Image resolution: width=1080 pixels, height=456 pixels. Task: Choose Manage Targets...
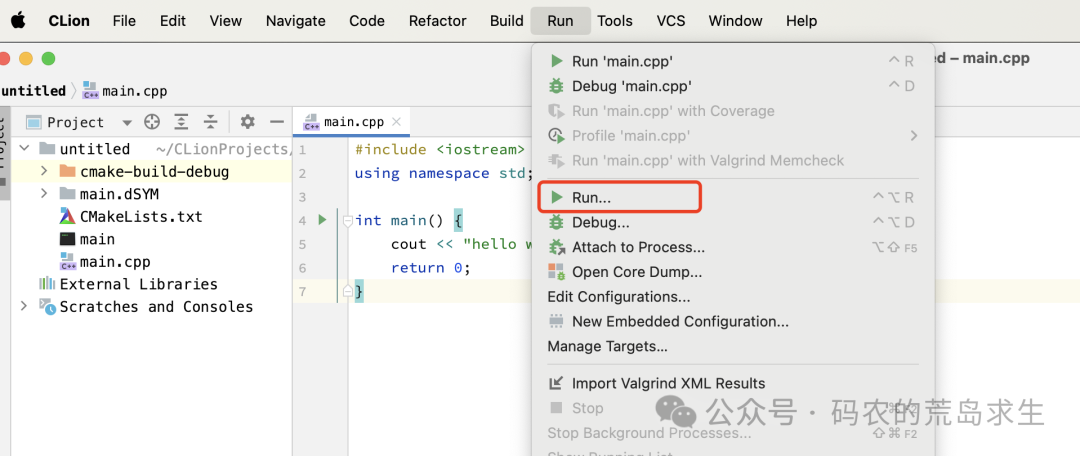coord(733,346)
